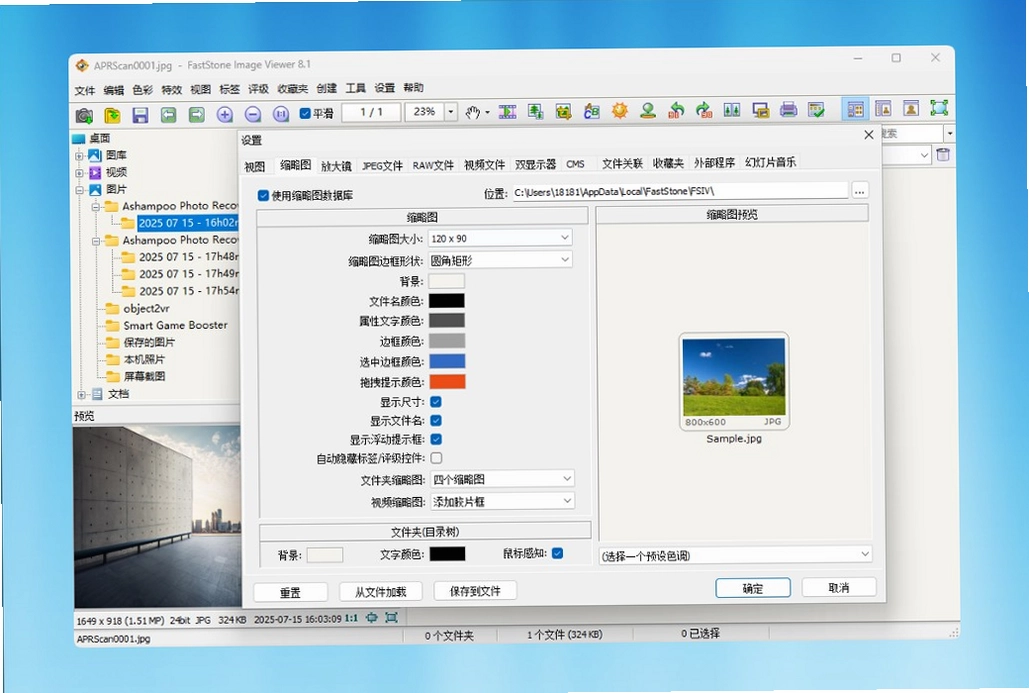Click the clone stamp toolbar icon

tap(648, 110)
